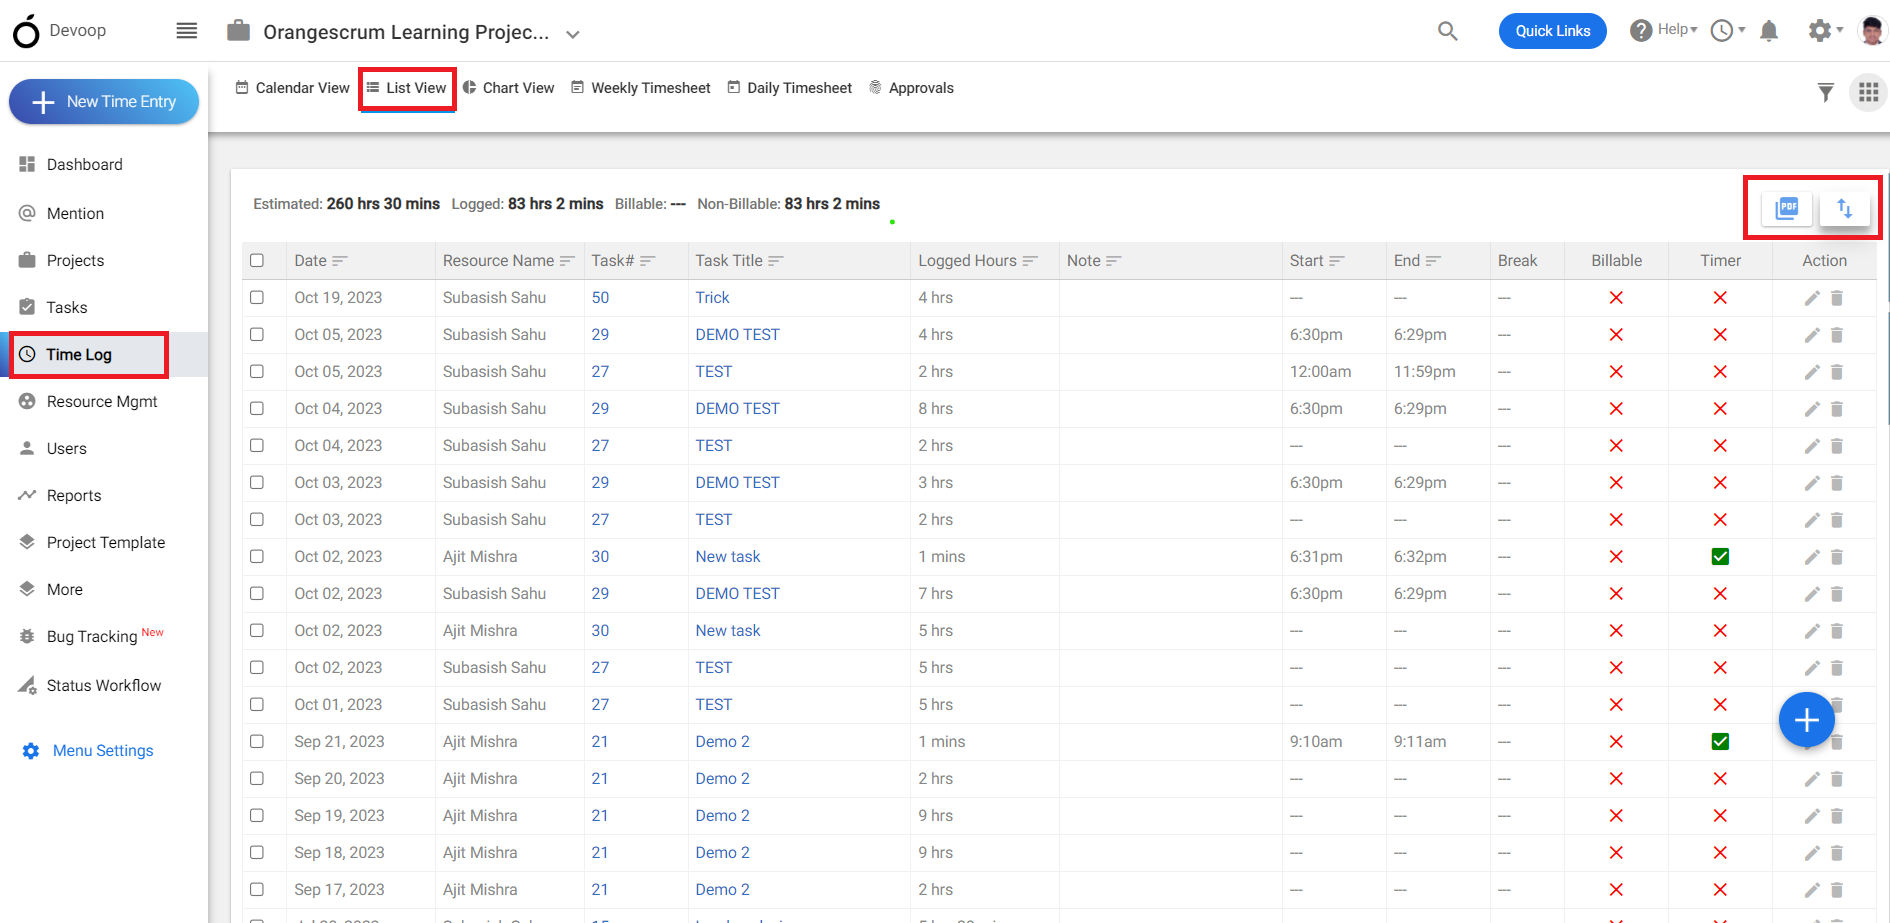Edit the Oct 19, 2023 Trick entry
Screen dimensions: 1890x923
pos(1812,298)
